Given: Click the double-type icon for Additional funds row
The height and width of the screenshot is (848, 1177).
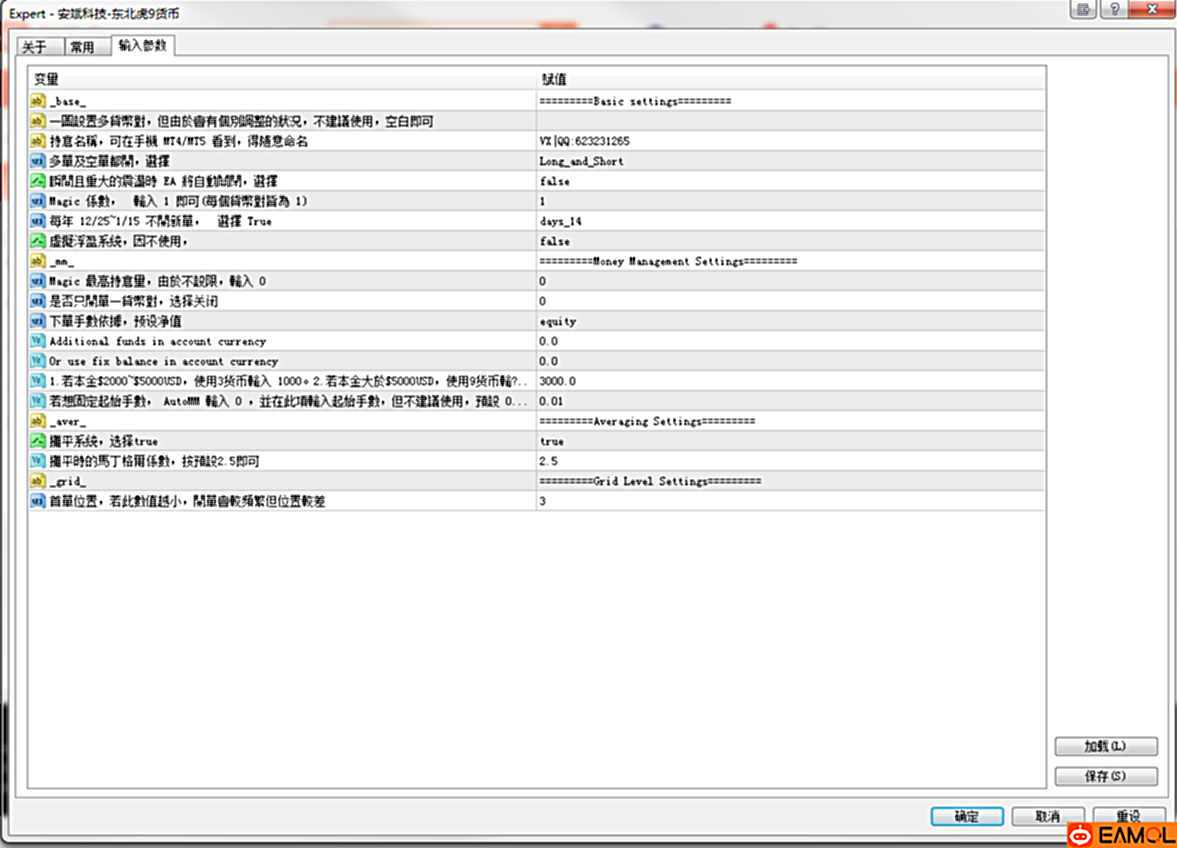Looking at the screenshot, I should click(x=39, y=341).
